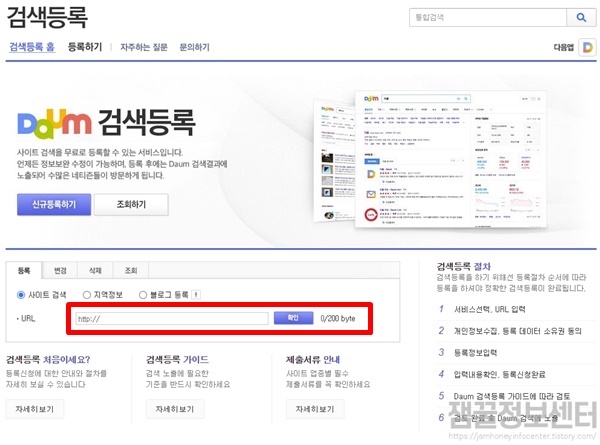
Task: Click the 제출서류 안내 heading
Action: (313, 360)
